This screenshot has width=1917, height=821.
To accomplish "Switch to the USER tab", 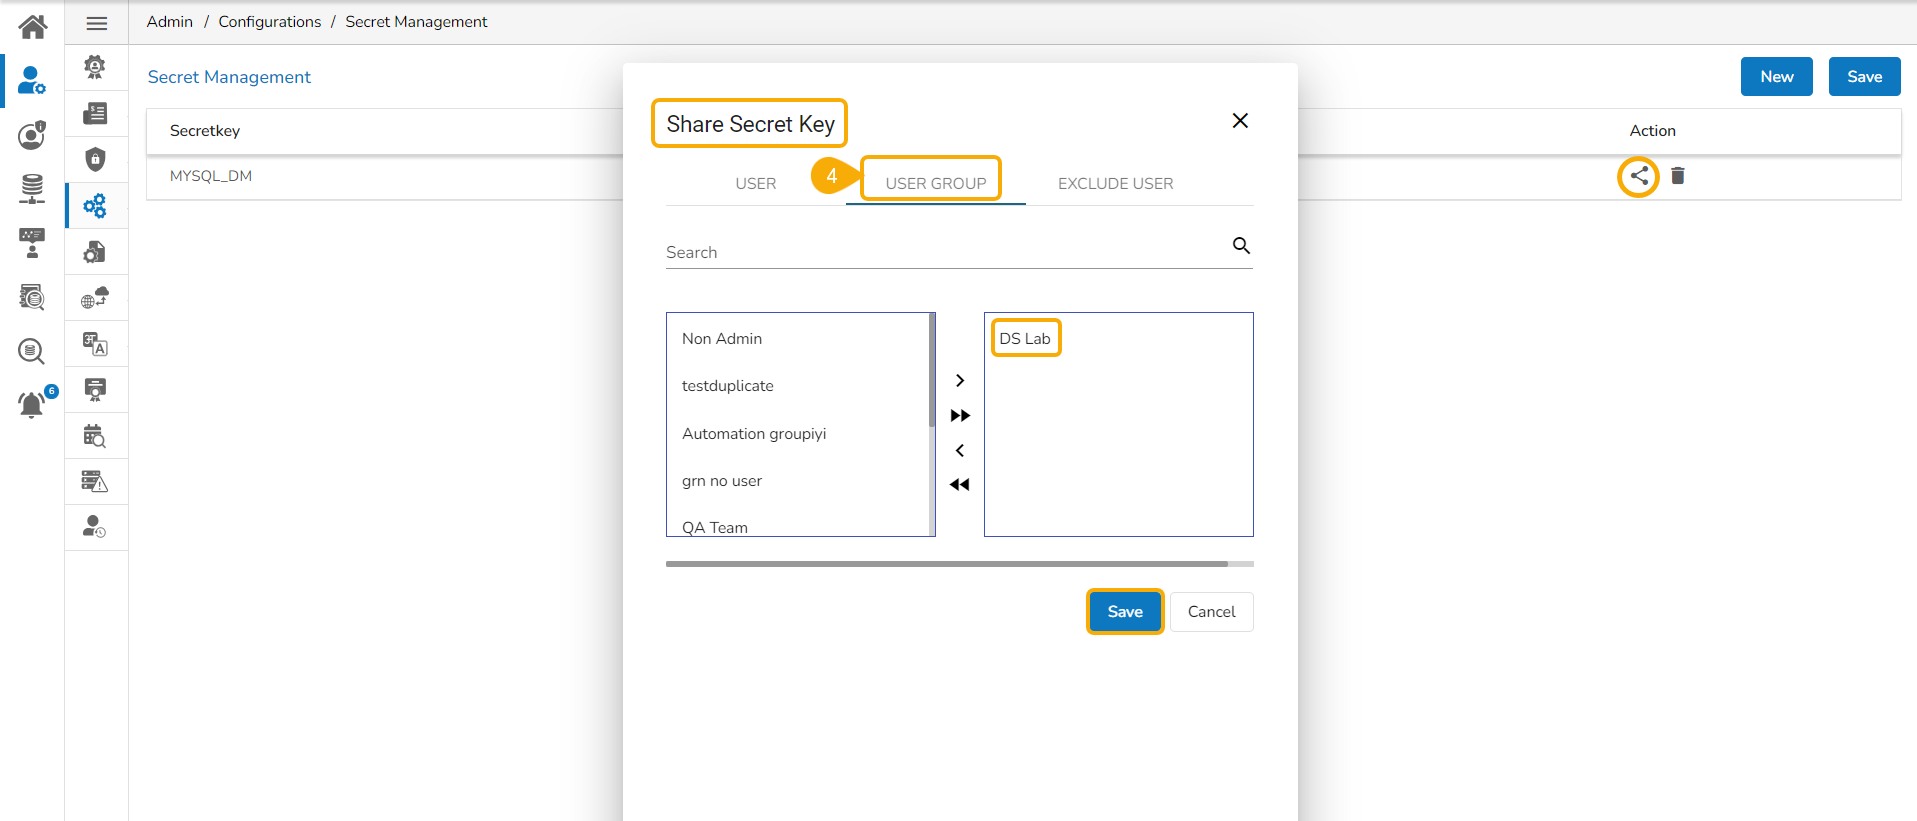I will pos(756,184).
